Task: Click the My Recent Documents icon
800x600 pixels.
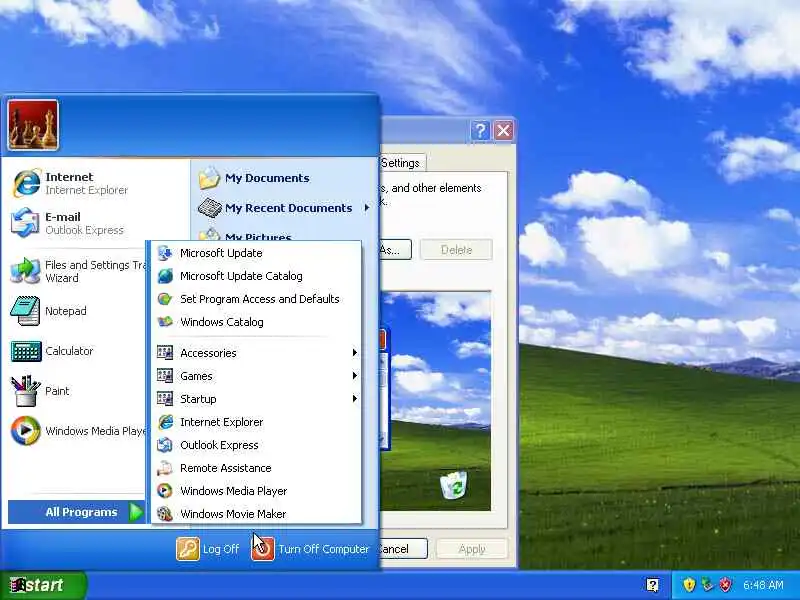Action: tap(209, 208)
